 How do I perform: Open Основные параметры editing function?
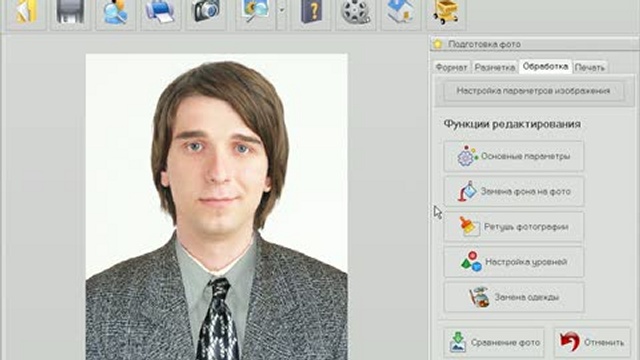point(513,156)
